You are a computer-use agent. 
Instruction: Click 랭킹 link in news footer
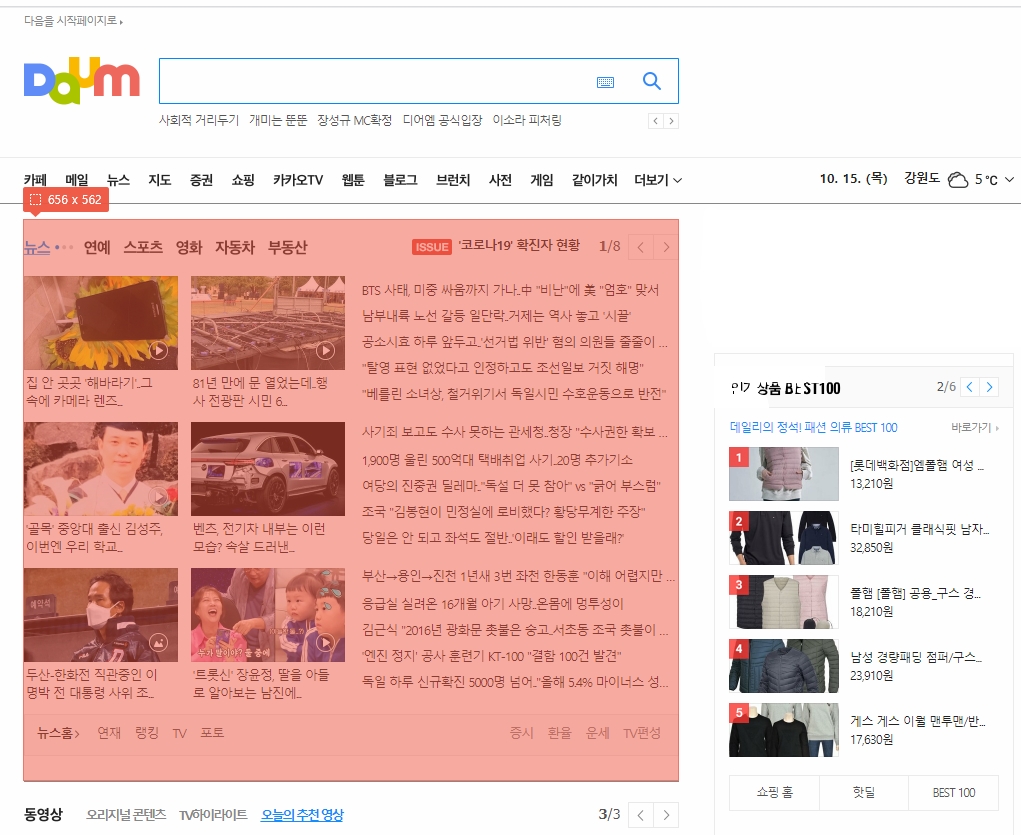[147, 733]
